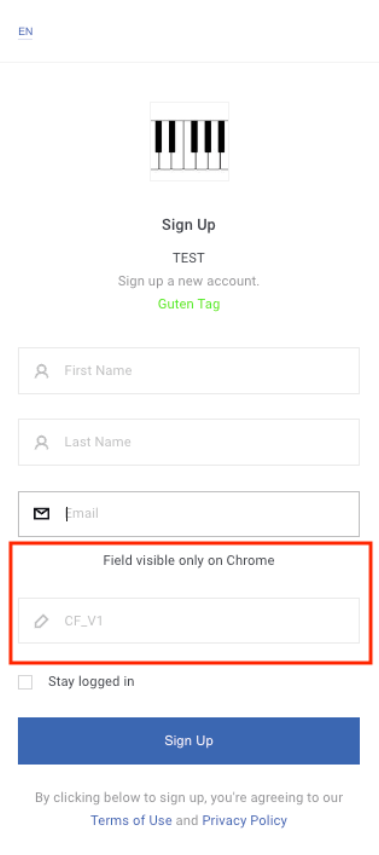
Task: Open the Privacy Policy link
Action: tap(244, 820)
